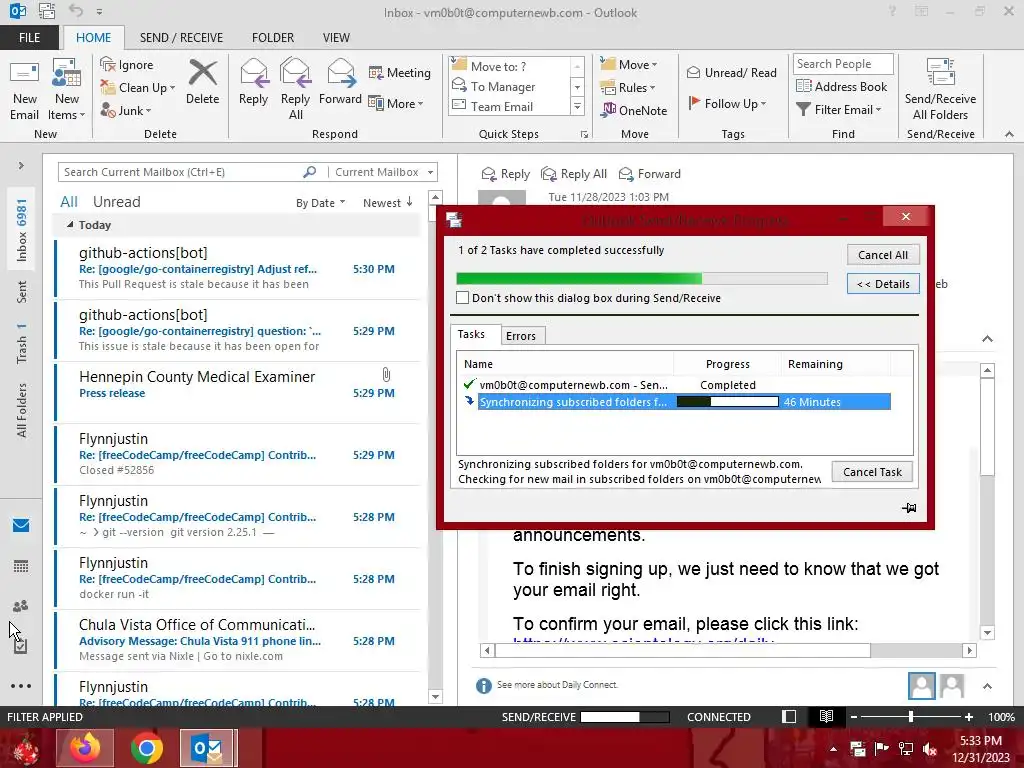Click the ribbon Forward icon

340,72
